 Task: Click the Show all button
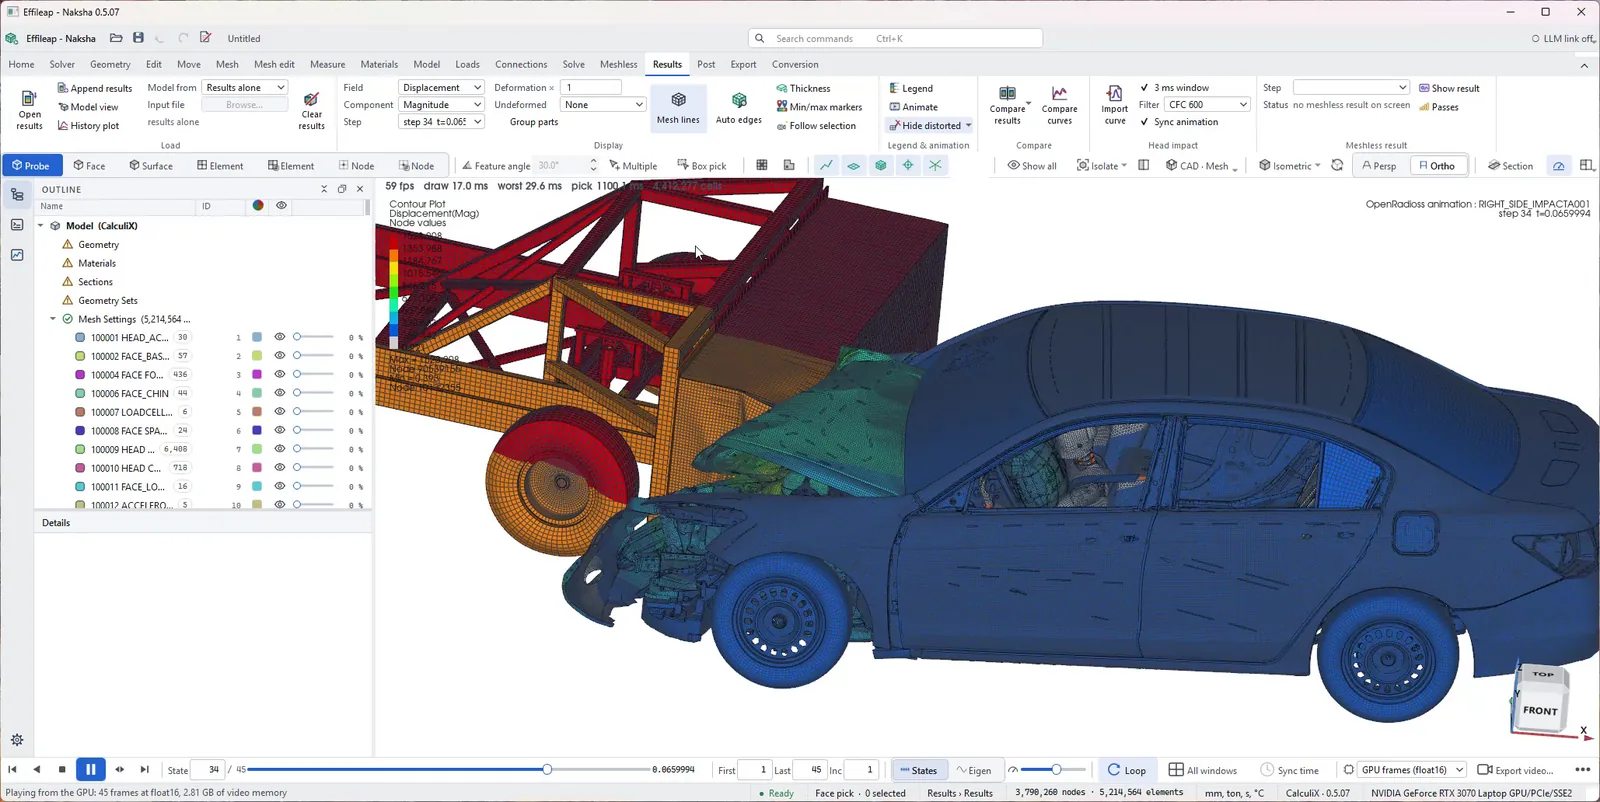click(1031, 166)
